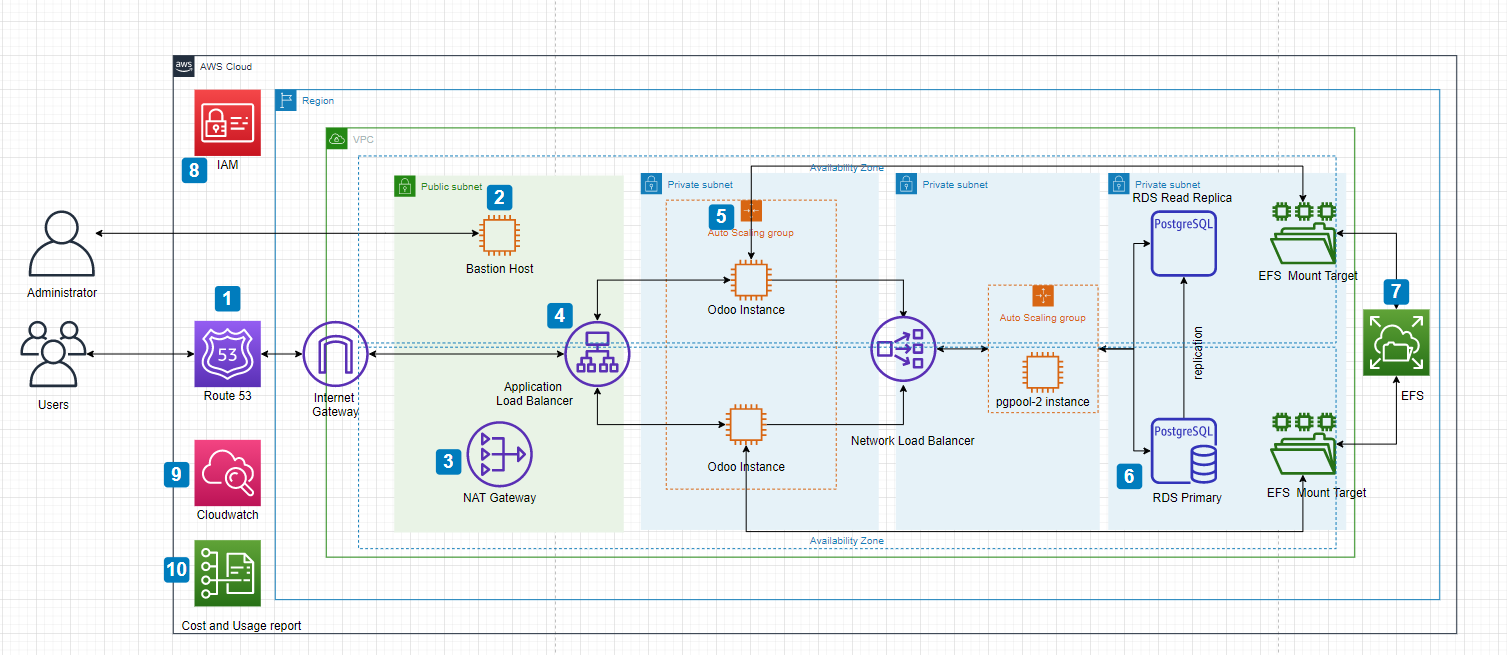Click the Cloudwatch icon
This screenshot has height=655, width=1507.
(227, 473)
